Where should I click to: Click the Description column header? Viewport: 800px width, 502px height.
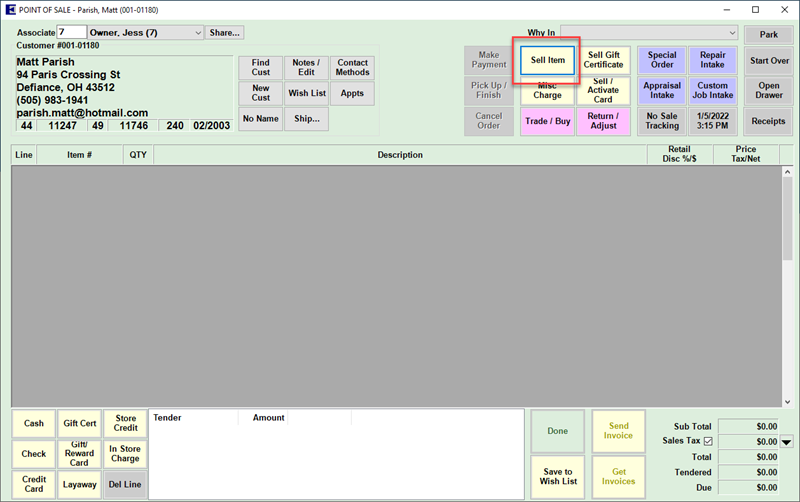(400, 155)
